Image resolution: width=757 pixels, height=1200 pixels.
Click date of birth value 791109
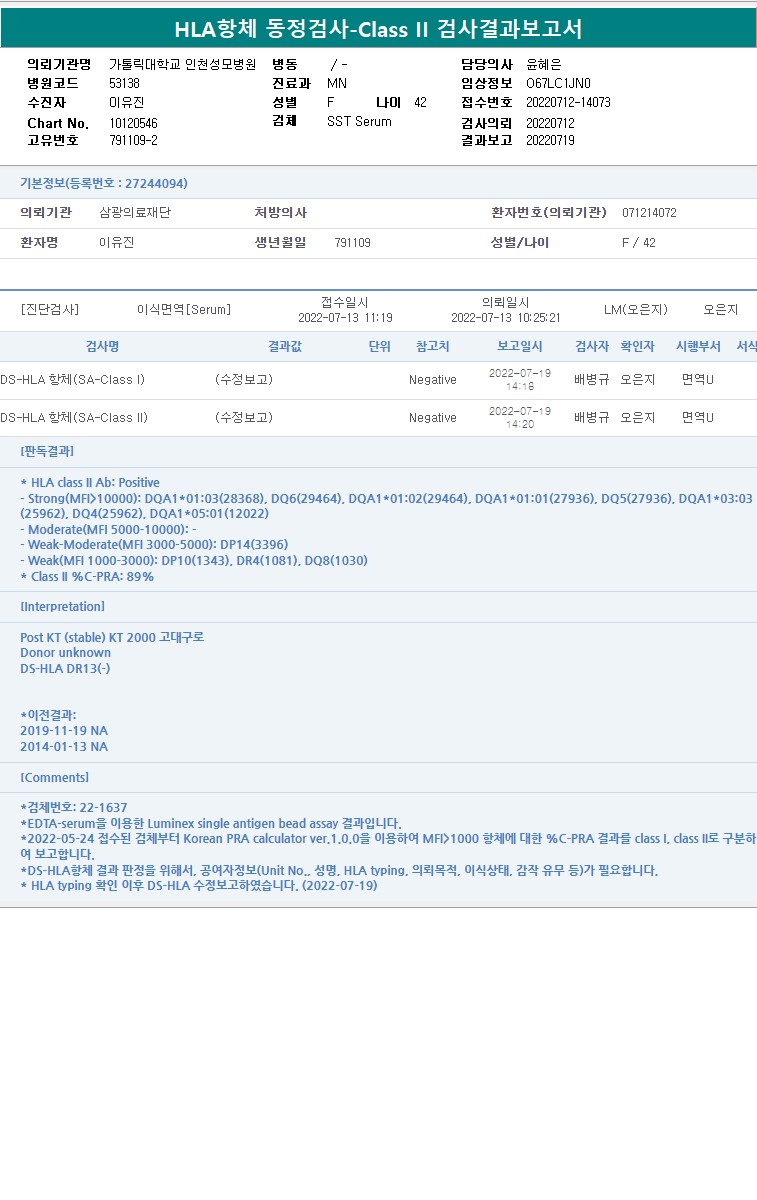[352, 243]
